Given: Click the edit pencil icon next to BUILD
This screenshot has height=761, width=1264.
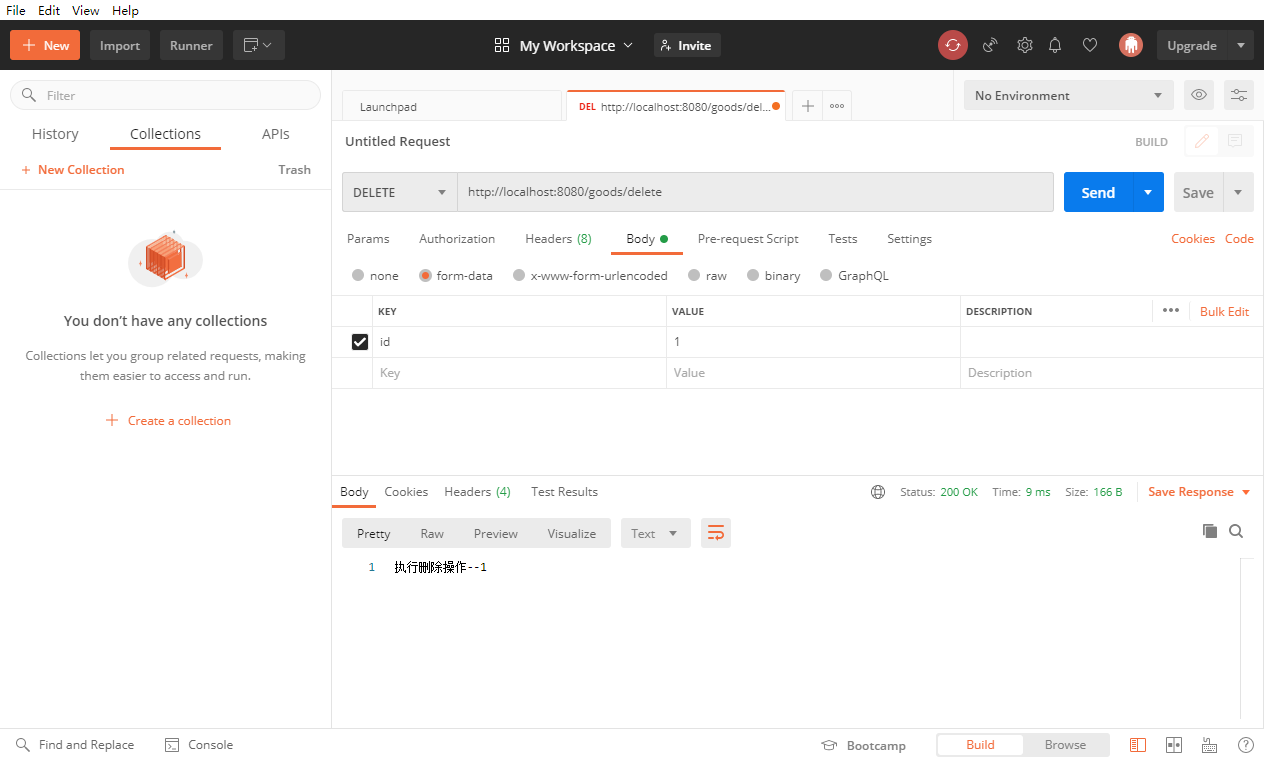Looking at the screenshot, I should [1202, 141].
